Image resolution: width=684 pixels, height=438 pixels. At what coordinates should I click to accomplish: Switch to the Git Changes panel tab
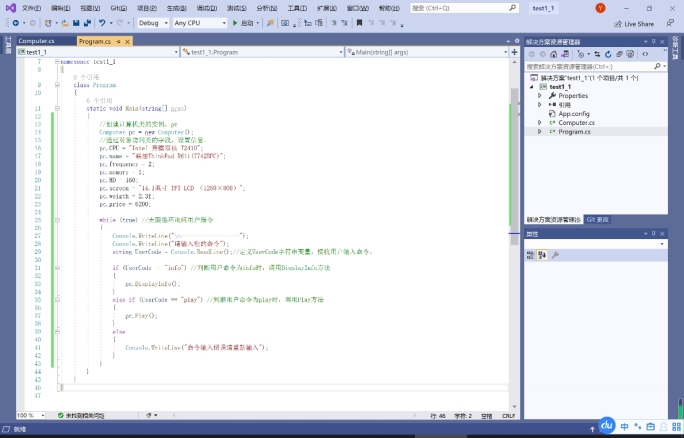[597, 219]
